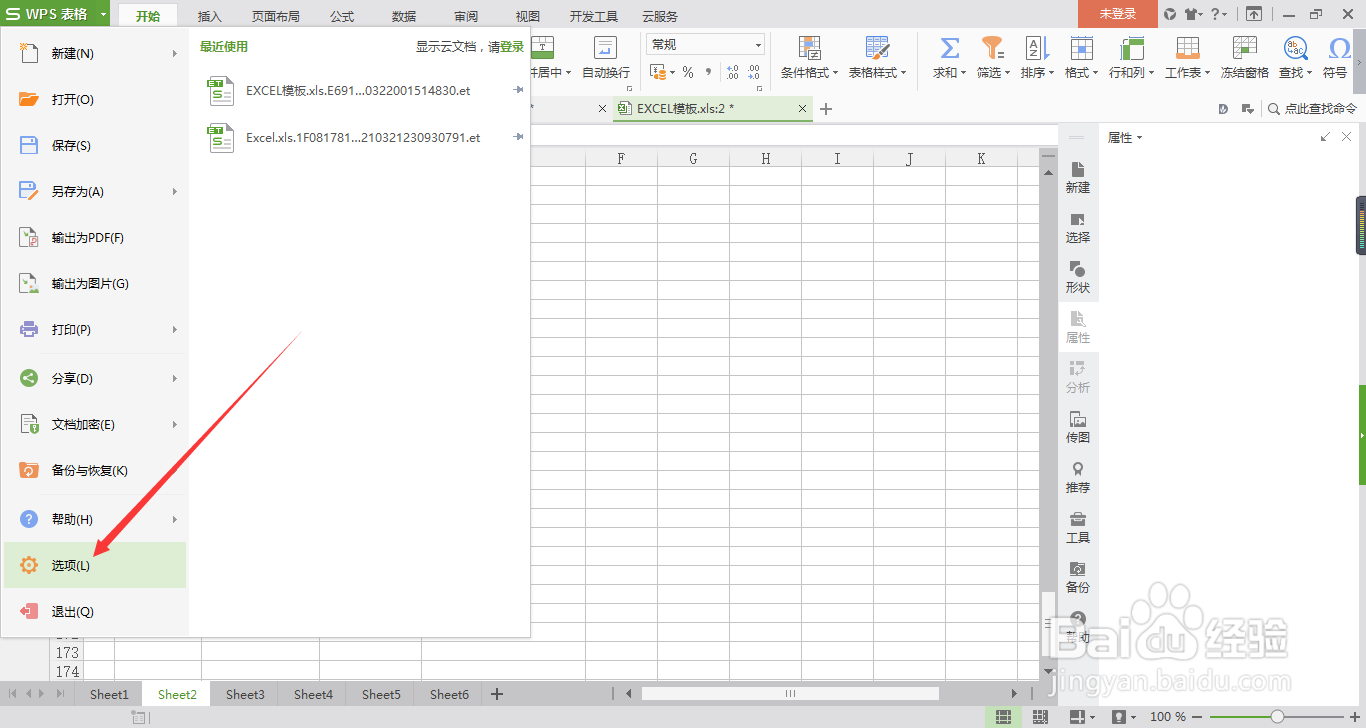Click the 登录 link for cloud documents
1366x728 pixels.
512,46
